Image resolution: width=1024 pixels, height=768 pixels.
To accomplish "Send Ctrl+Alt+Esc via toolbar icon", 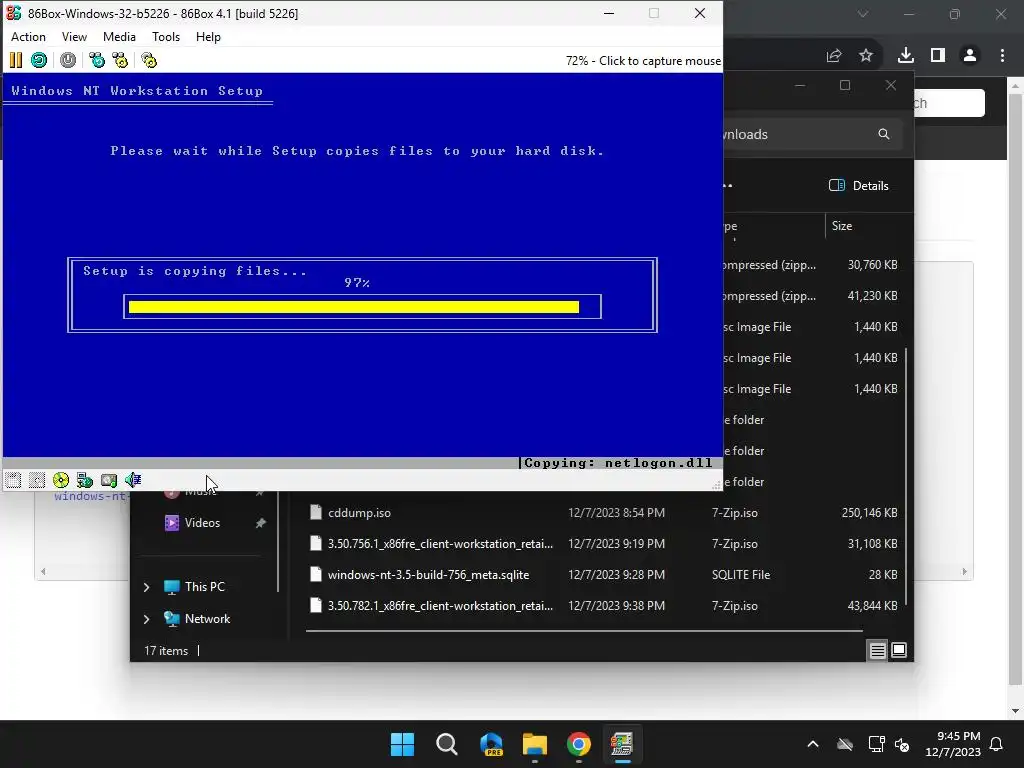I will coord(120,61).
